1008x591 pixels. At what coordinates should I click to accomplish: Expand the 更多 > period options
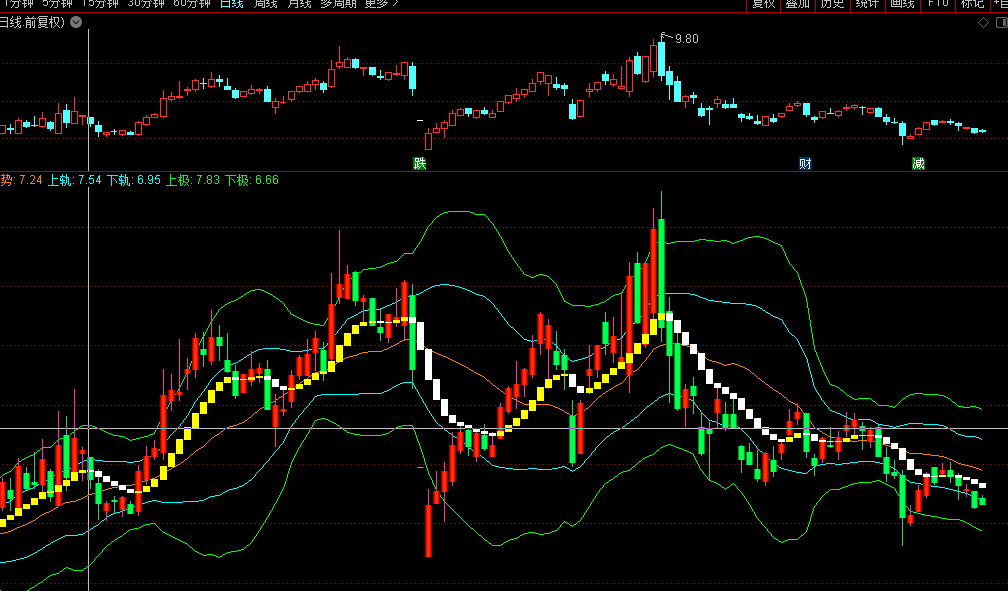[x=381, y=3]
